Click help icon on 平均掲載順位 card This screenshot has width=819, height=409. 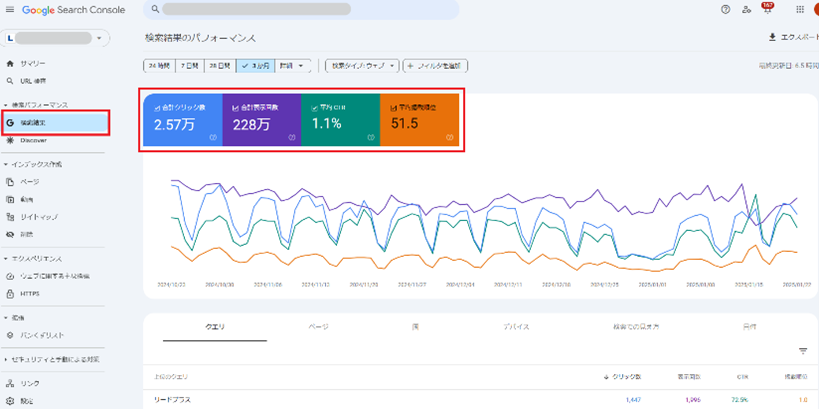click(449, 137)
